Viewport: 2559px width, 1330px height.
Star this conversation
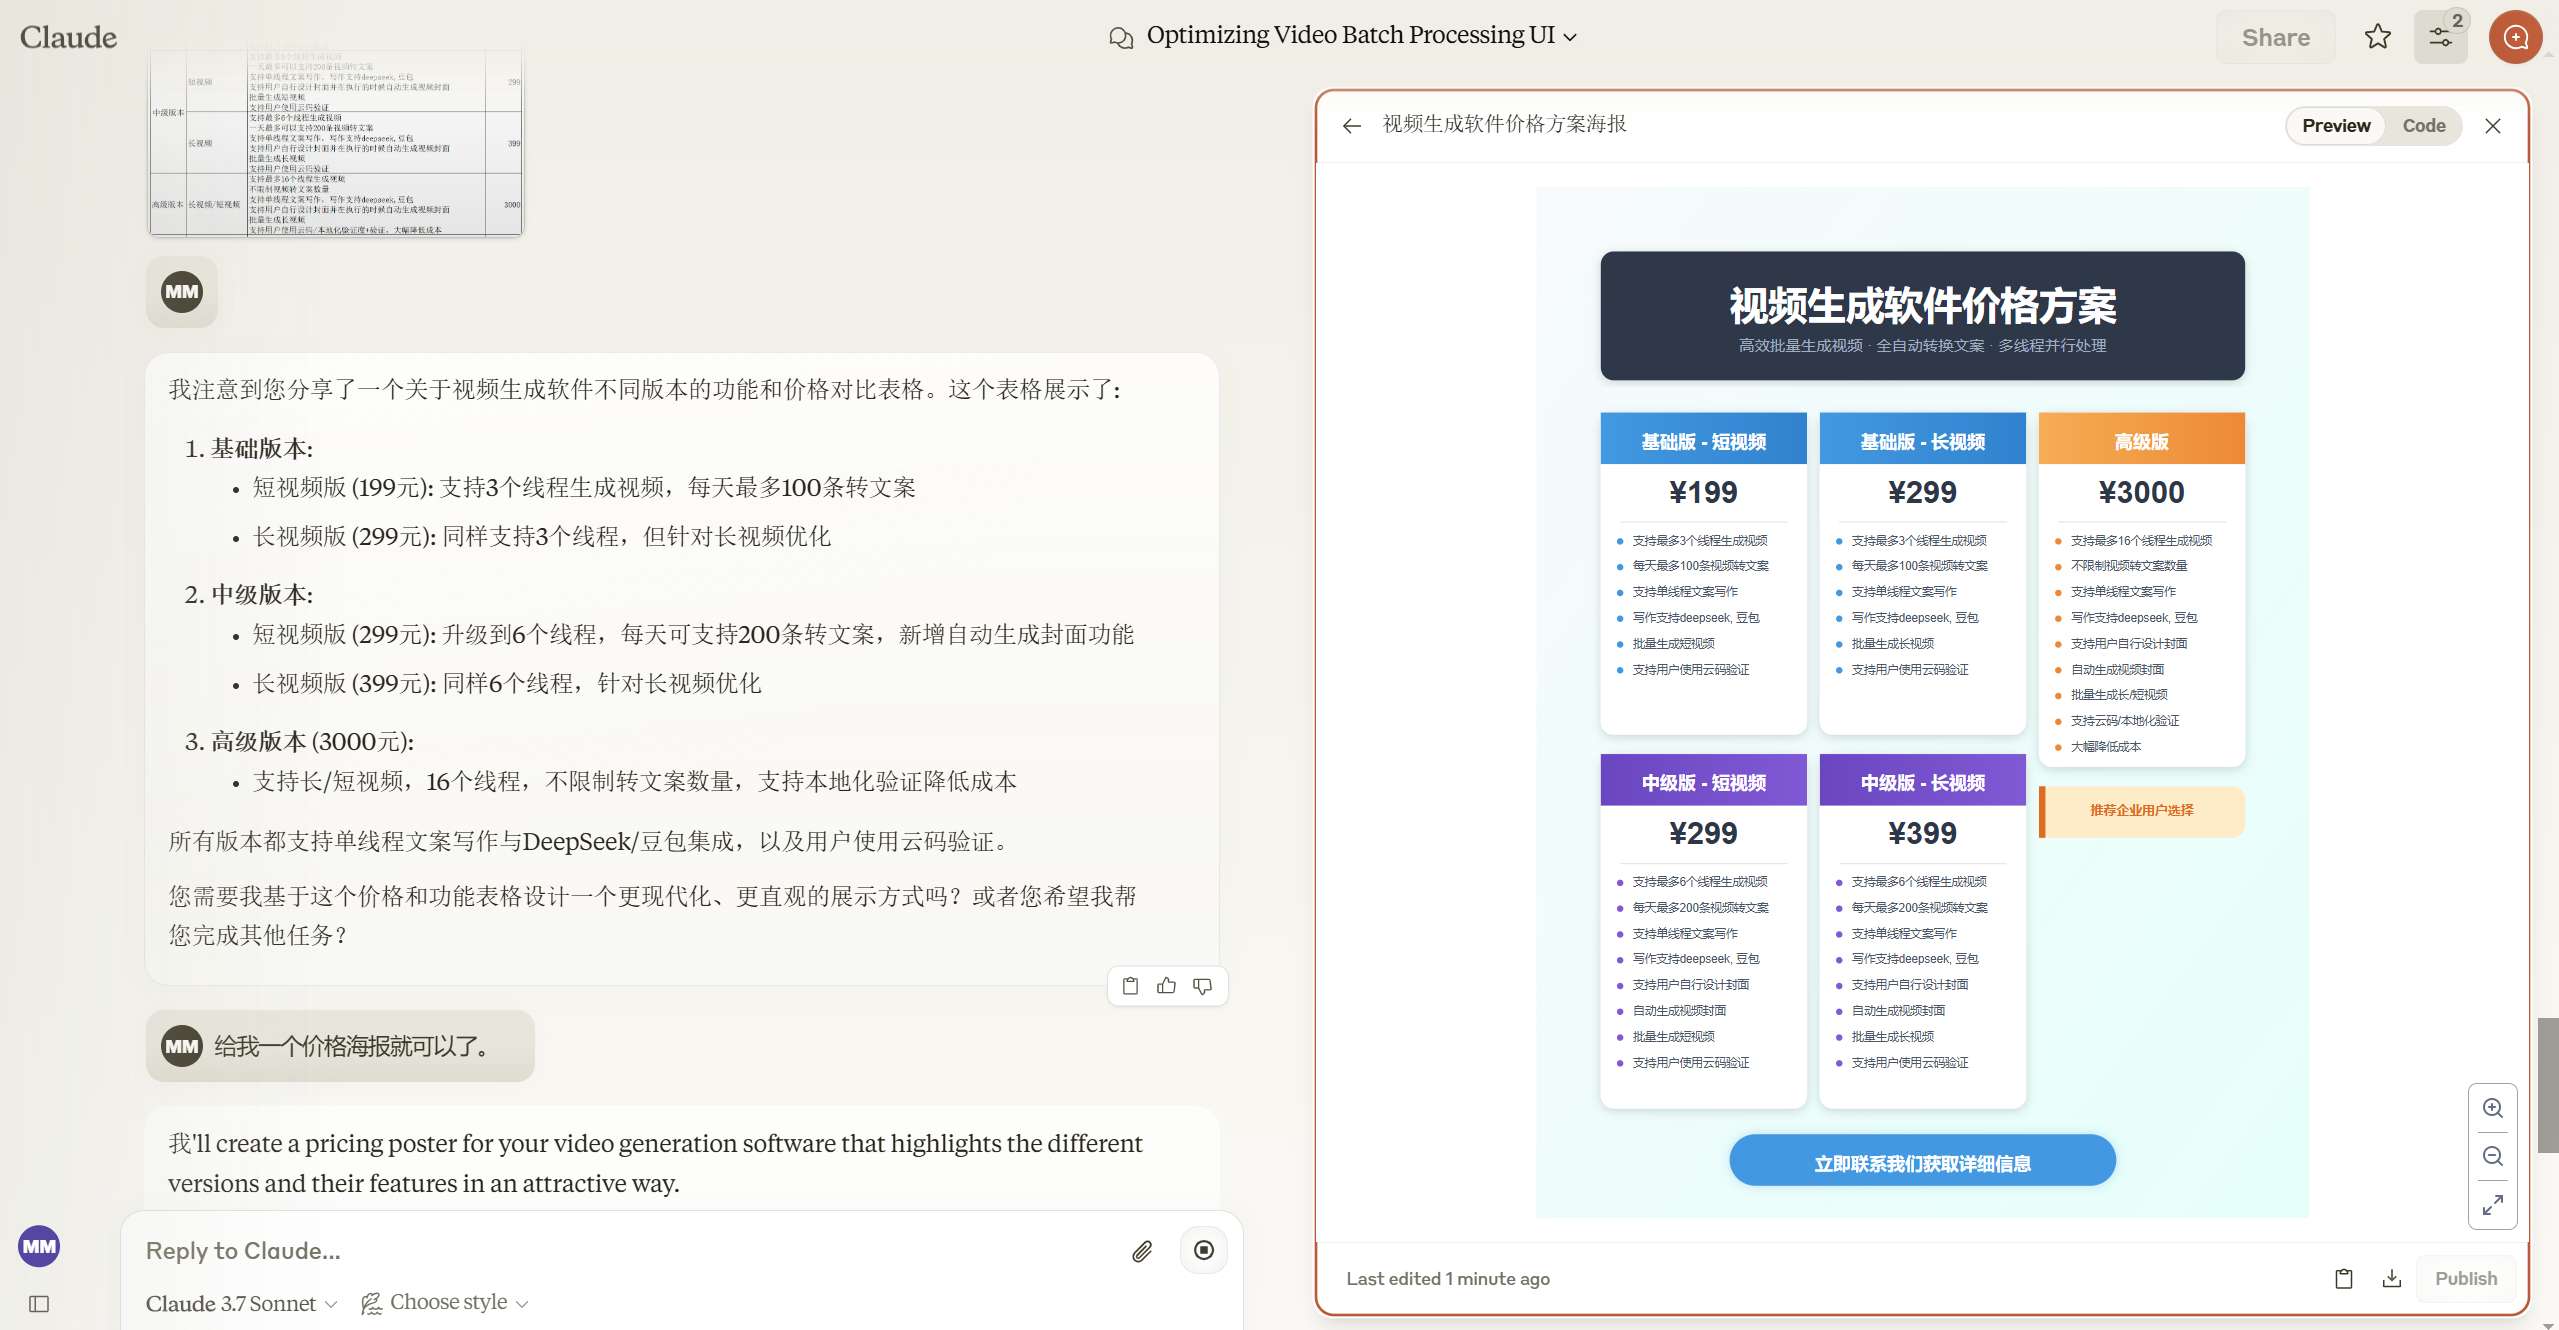pyautogui.click(x=2377, y=37)
